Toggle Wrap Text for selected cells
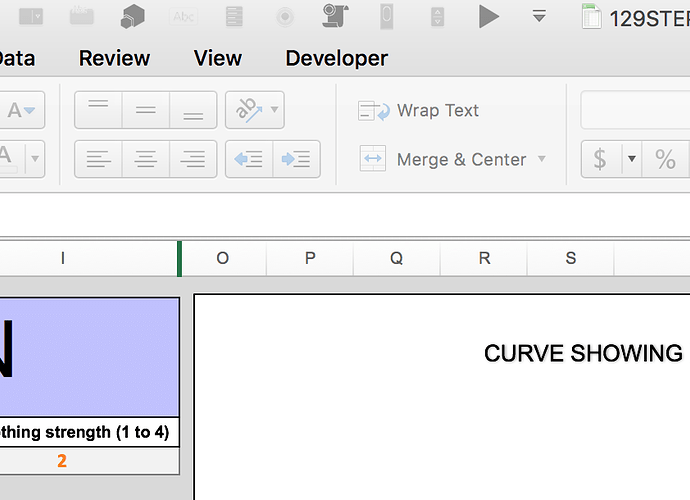Screen dimensions: 690x500 (x=419, y=111)
